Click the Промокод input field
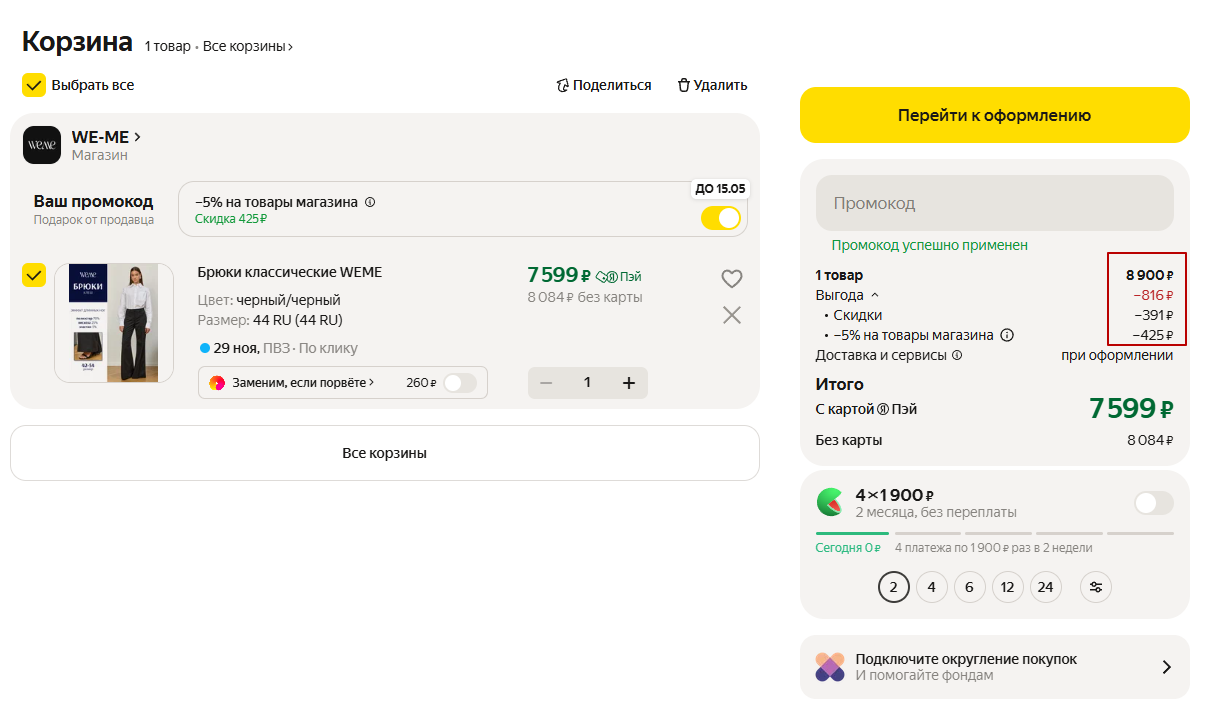This screenshot has height=721, width=1214. click(x=994, y=203)
